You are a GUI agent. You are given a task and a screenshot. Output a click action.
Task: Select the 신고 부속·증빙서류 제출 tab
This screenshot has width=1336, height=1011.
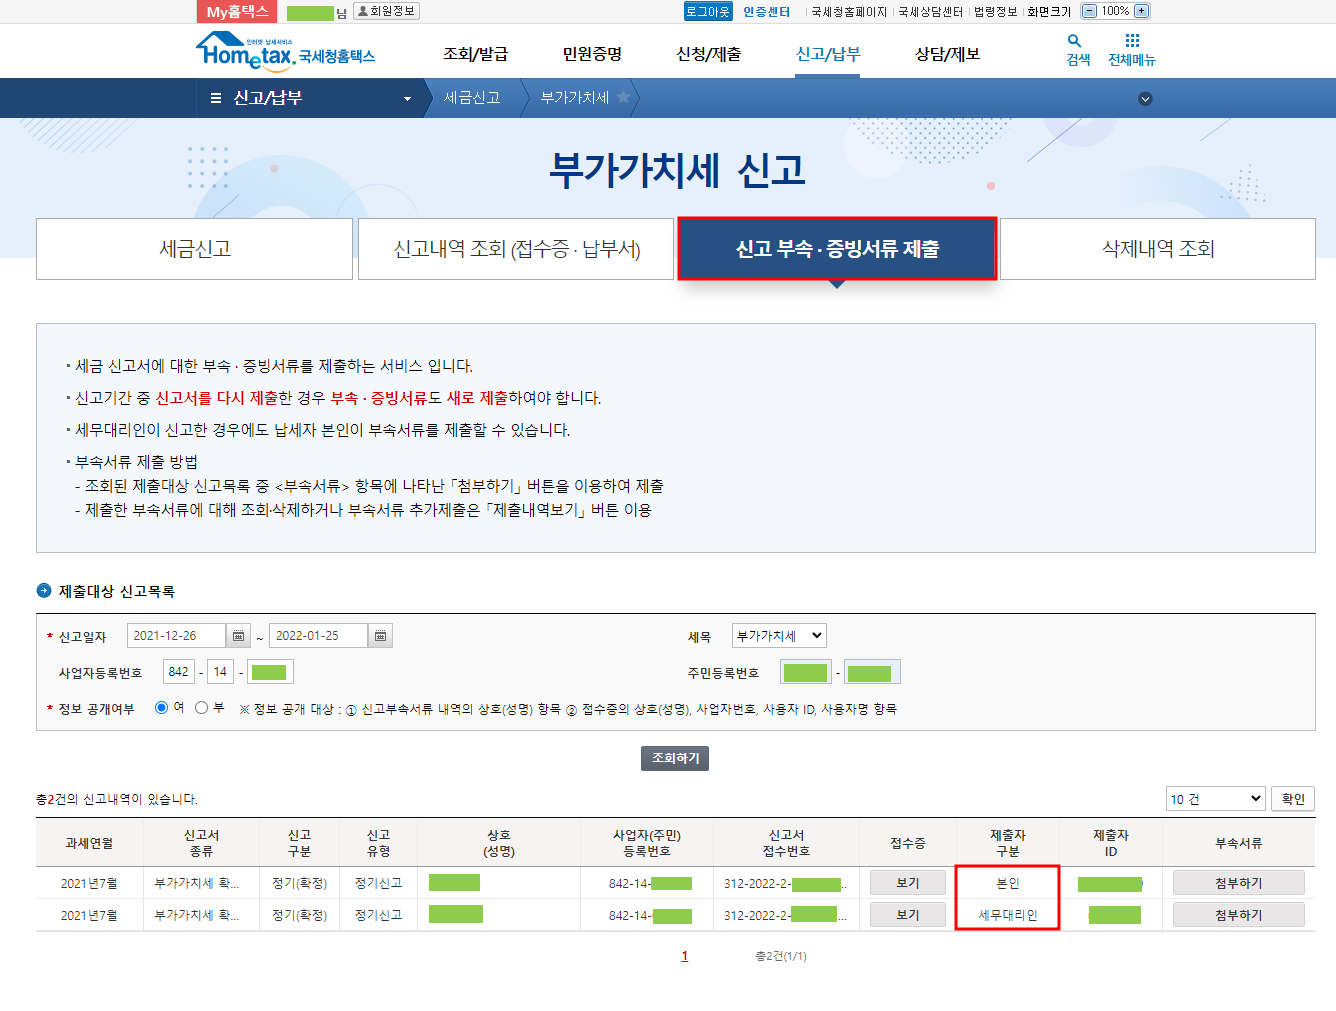[837, 249]
